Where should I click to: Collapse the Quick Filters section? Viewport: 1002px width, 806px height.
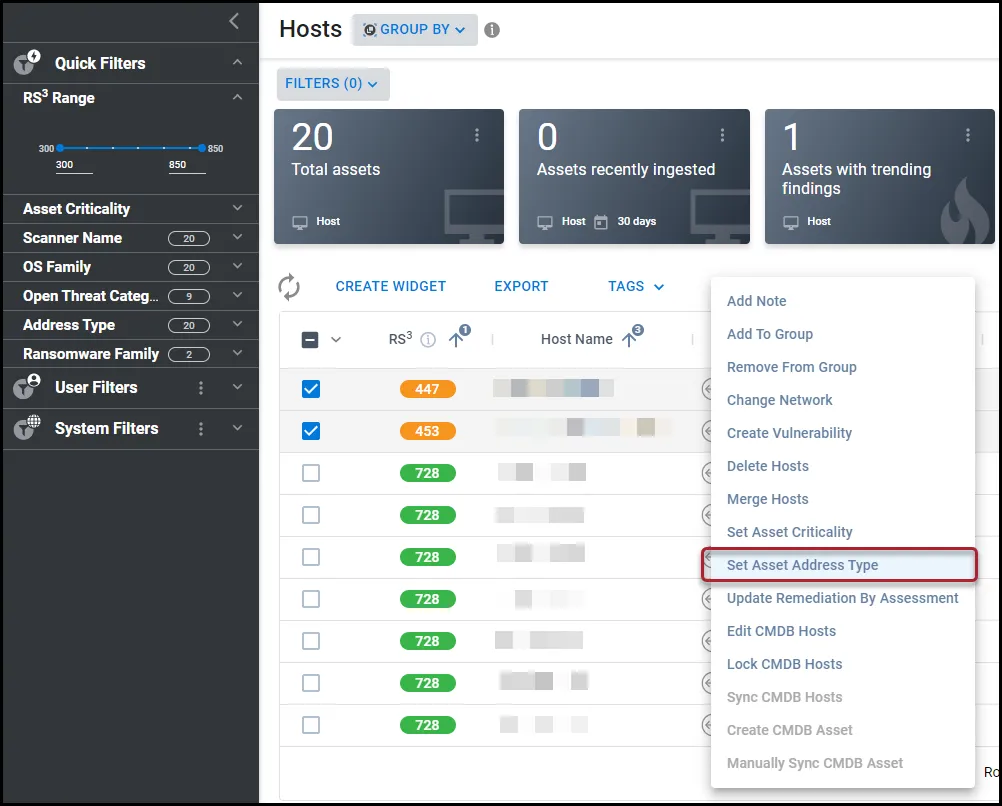click(x=237, y=62)
